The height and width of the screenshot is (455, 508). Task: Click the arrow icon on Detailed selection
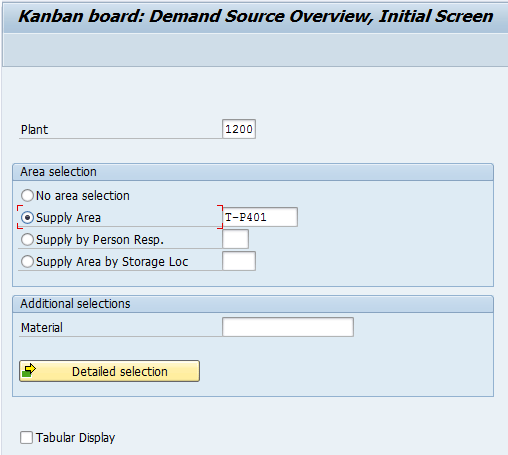point(29,370)
